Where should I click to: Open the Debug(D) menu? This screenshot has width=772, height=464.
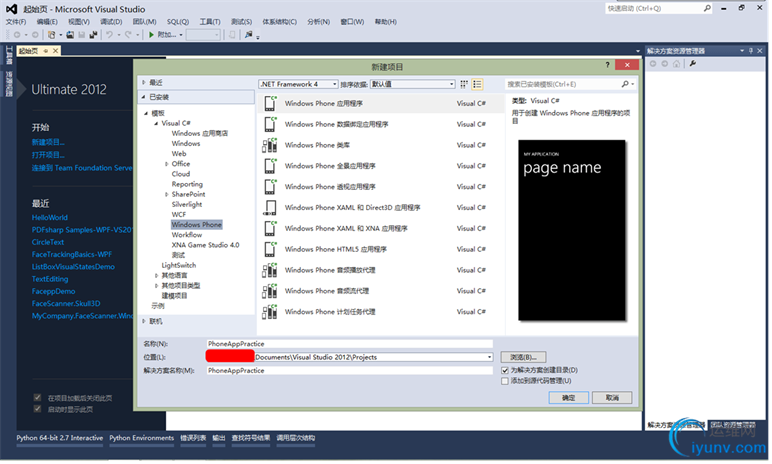pyautogui.click(x=111, y=22)
